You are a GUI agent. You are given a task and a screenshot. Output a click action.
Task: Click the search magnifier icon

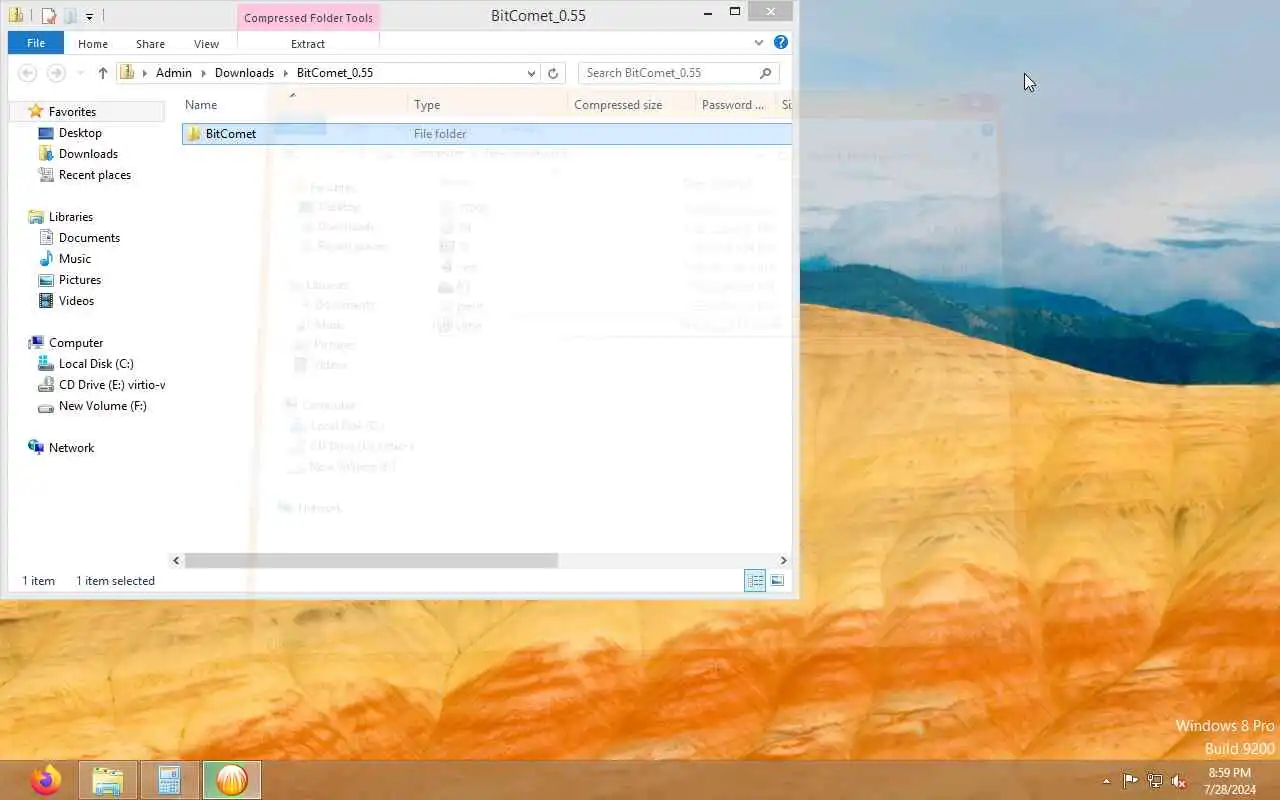click(766, 73)
